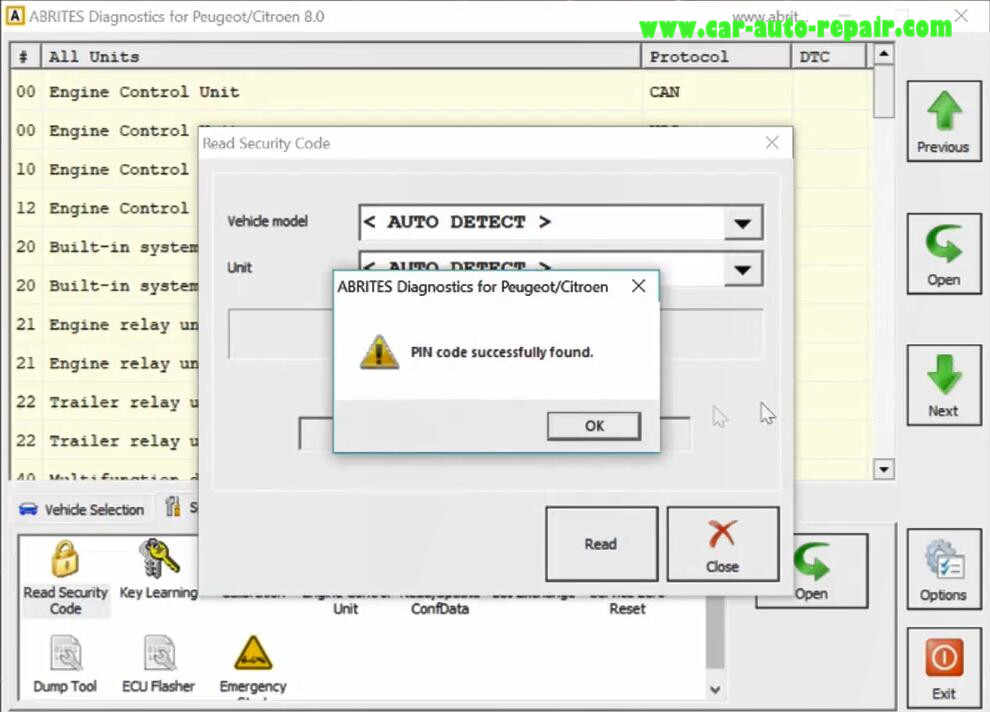This screenshot has height=712, width=990.
Task: Click the red X Close button
Action: tap(723, 544)
